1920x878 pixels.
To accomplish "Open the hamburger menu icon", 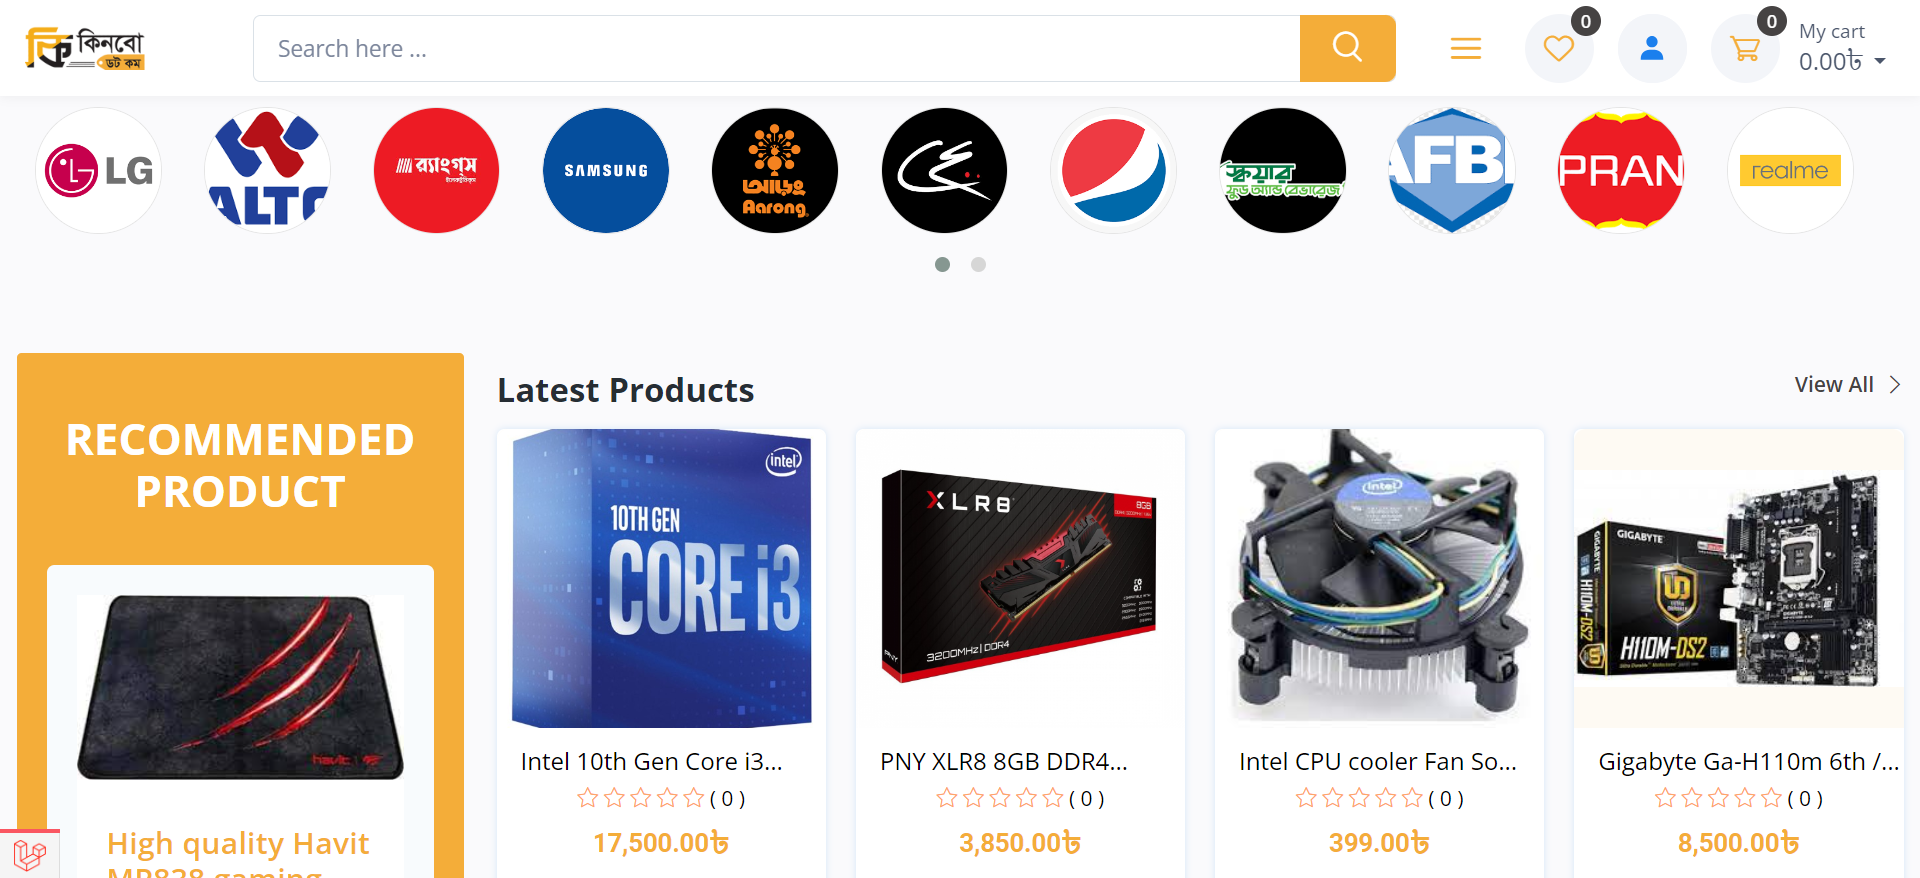I will click(x=1466, y=48).
